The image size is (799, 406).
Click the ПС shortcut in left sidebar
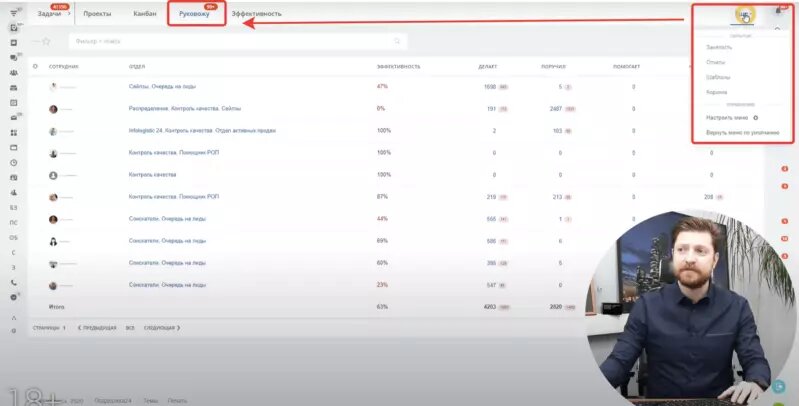point(14,223)
